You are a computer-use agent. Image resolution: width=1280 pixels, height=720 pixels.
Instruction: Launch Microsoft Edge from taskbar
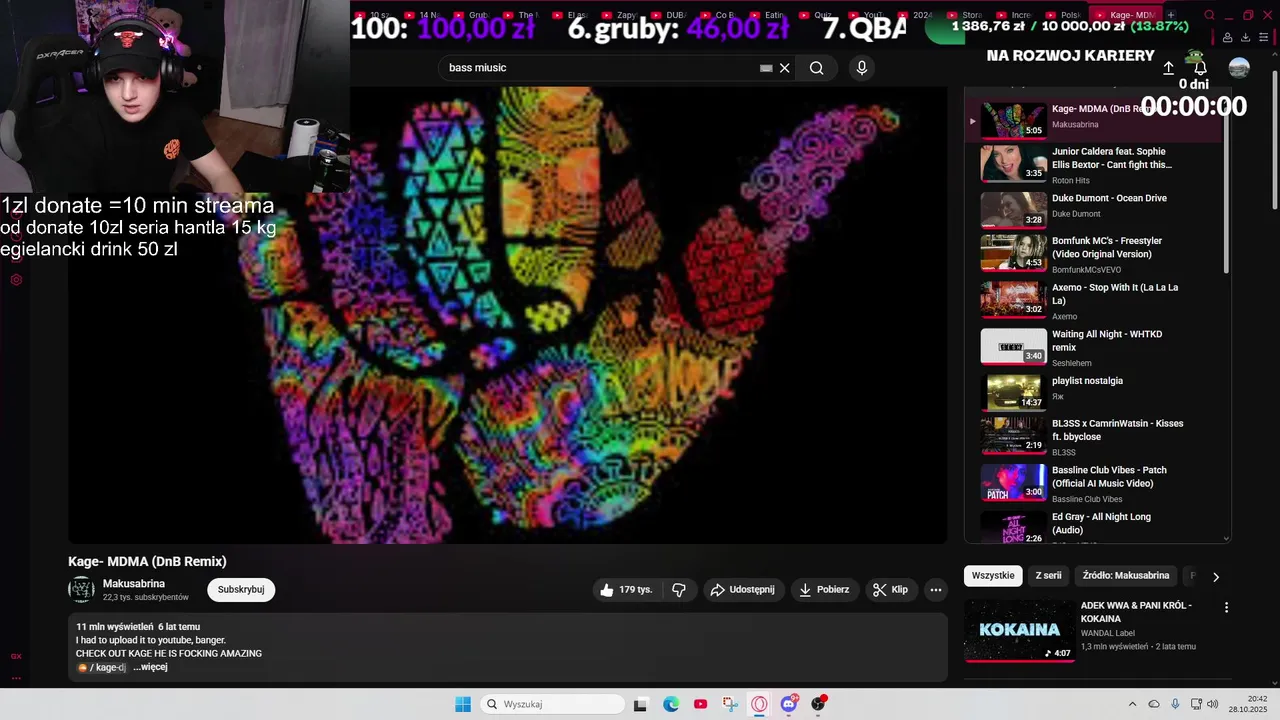(671, 704)
